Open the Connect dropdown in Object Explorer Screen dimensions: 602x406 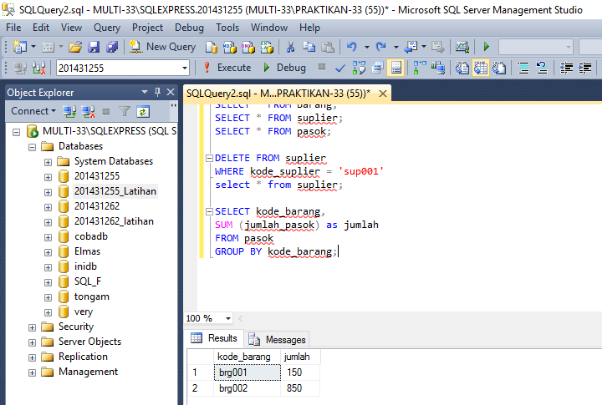(x=33, y=111)
